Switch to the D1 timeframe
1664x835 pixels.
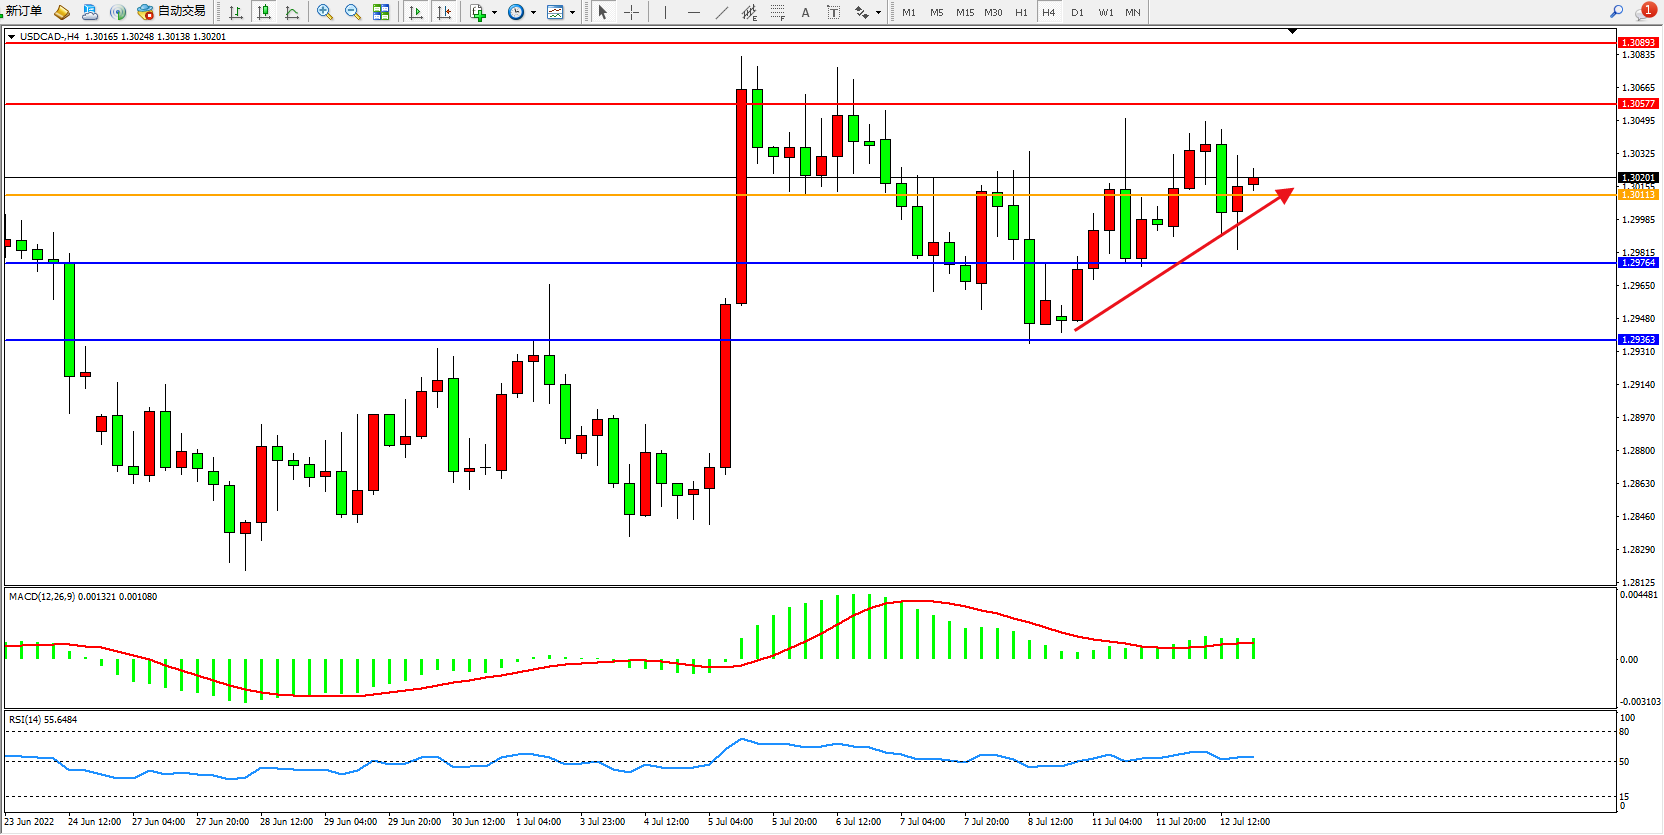pos(1077,12)
